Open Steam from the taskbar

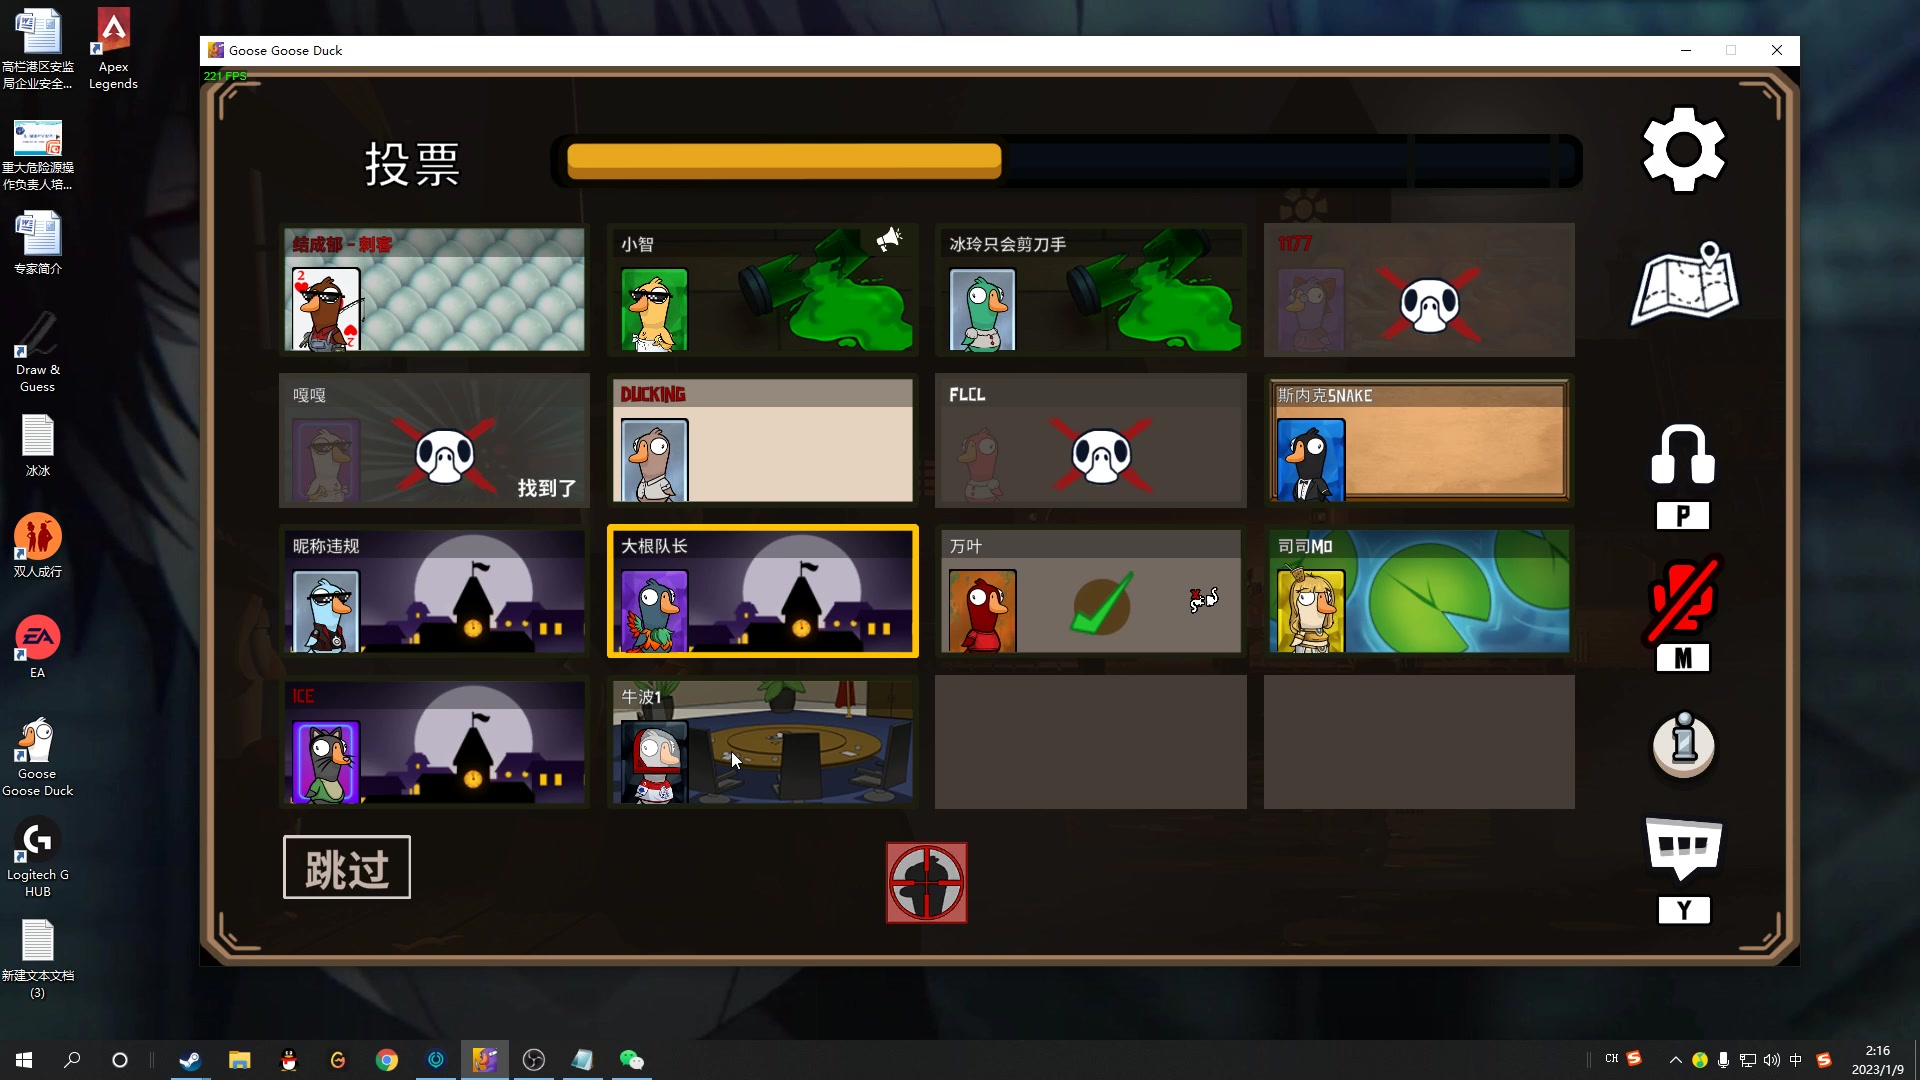(190, 1060)
